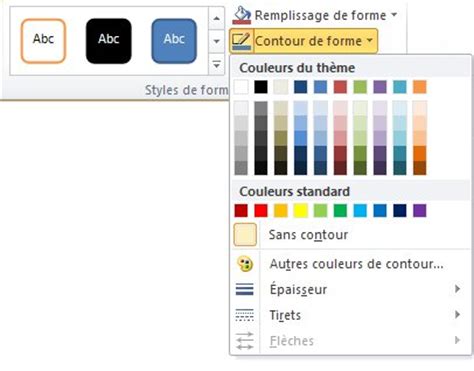Open the Épaisseur submenu
Viewport: 474px width, 371px height.
pos(351,289)
